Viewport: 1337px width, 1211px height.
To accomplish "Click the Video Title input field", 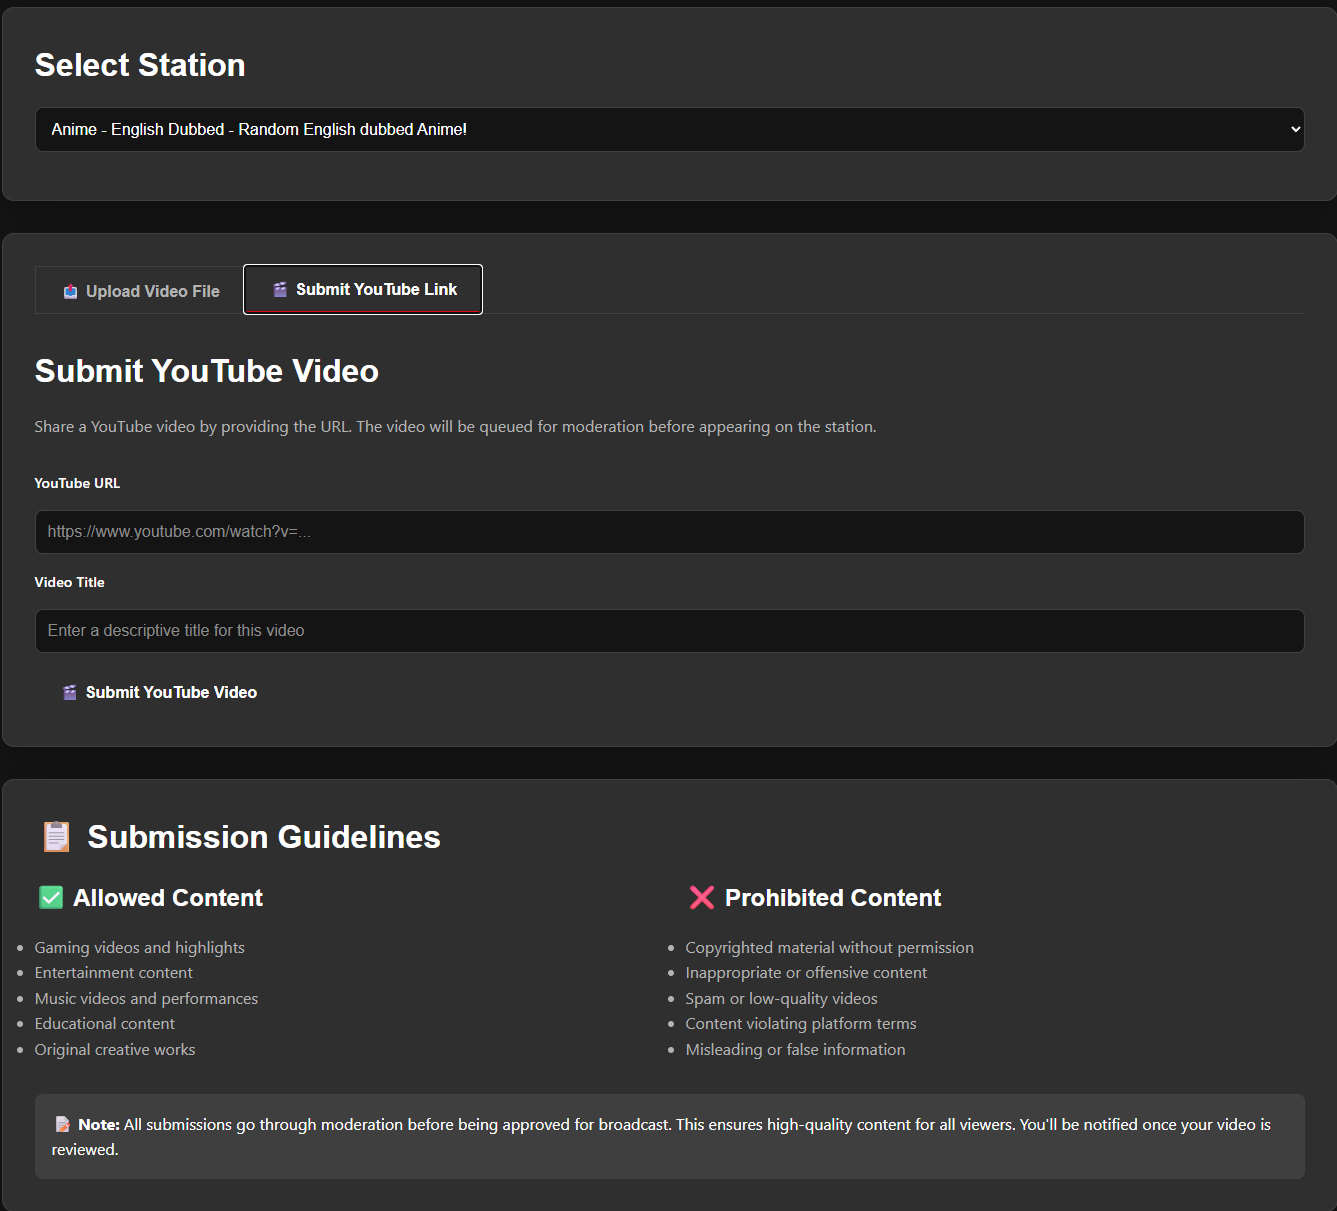I will 669,630.
